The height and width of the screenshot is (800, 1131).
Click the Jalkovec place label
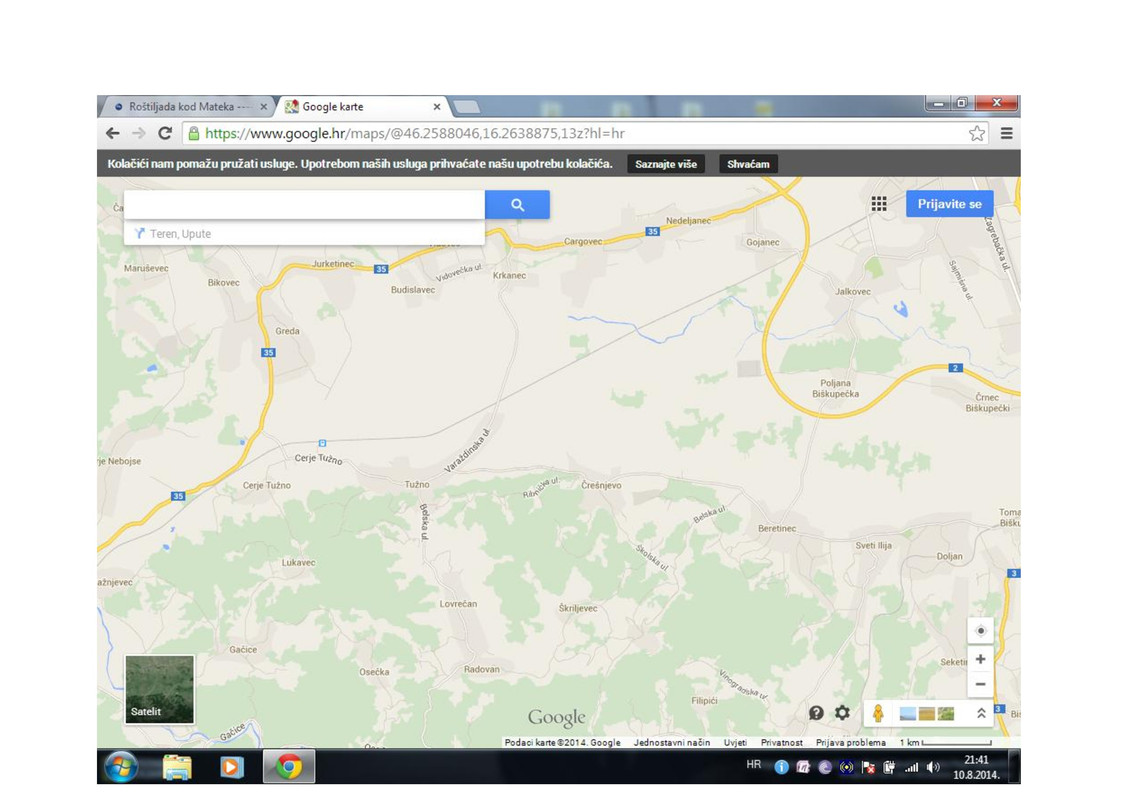coord(853,291)
